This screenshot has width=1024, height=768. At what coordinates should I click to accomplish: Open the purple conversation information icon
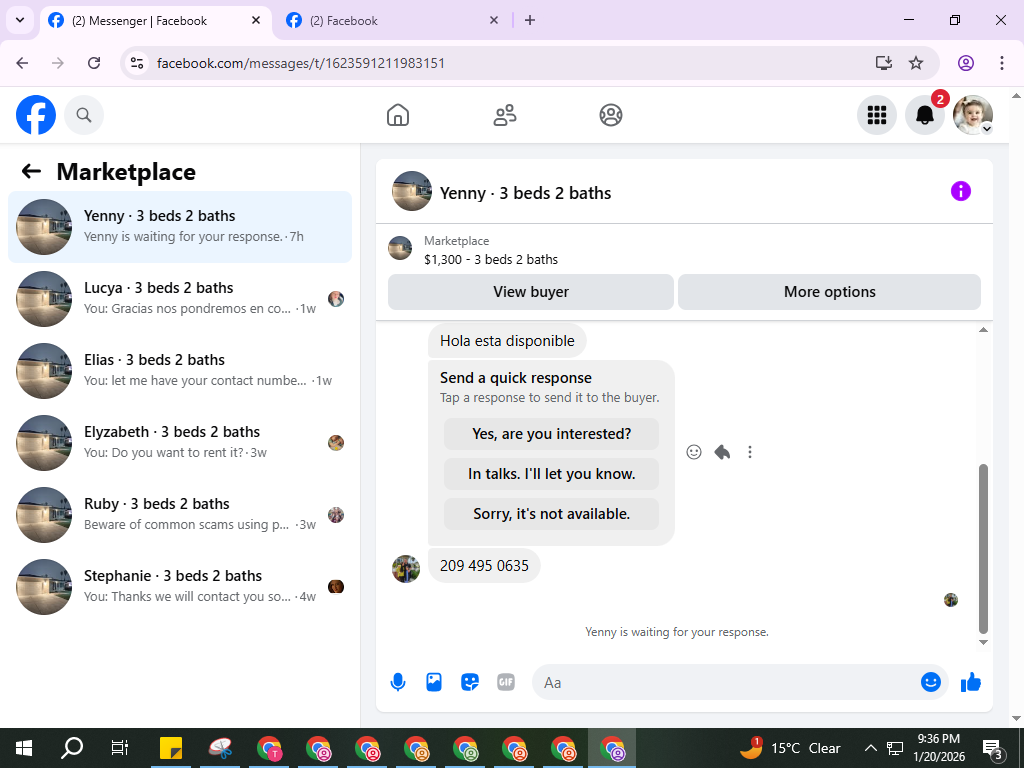coord(961,191)
